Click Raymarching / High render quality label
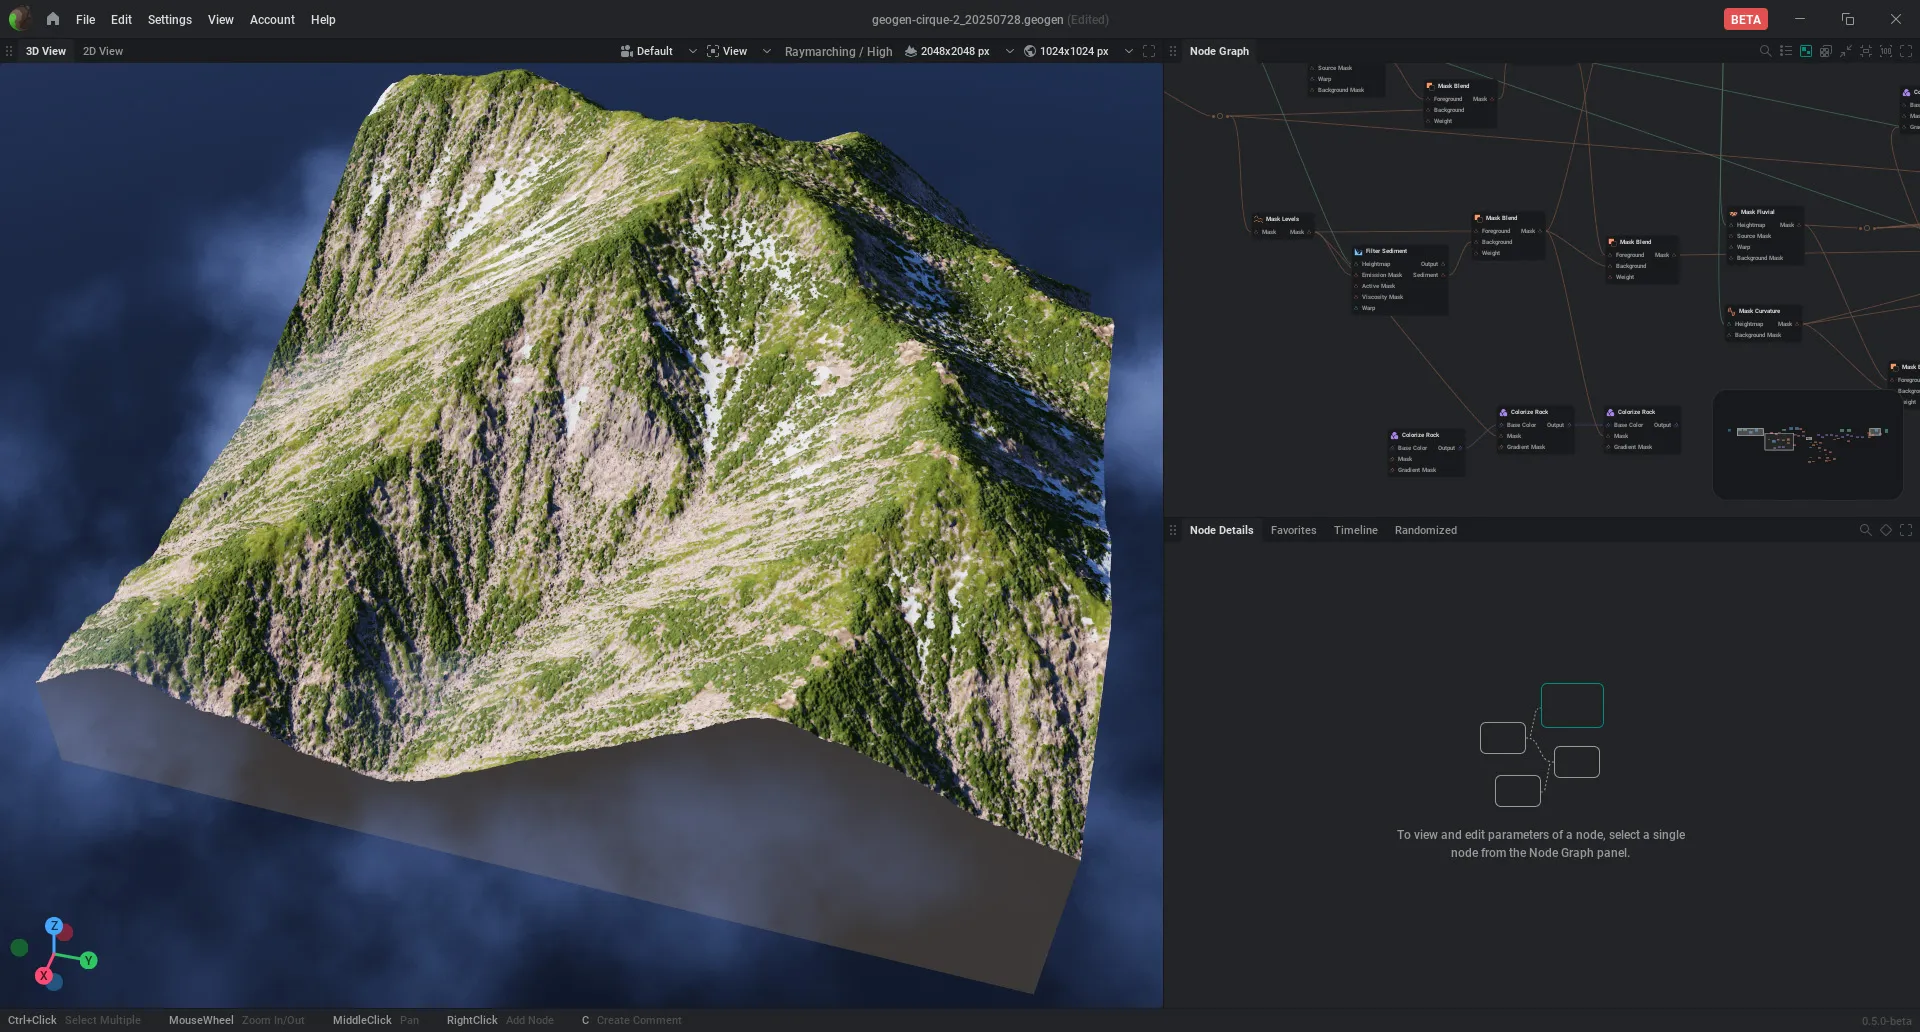 (838, 51)
